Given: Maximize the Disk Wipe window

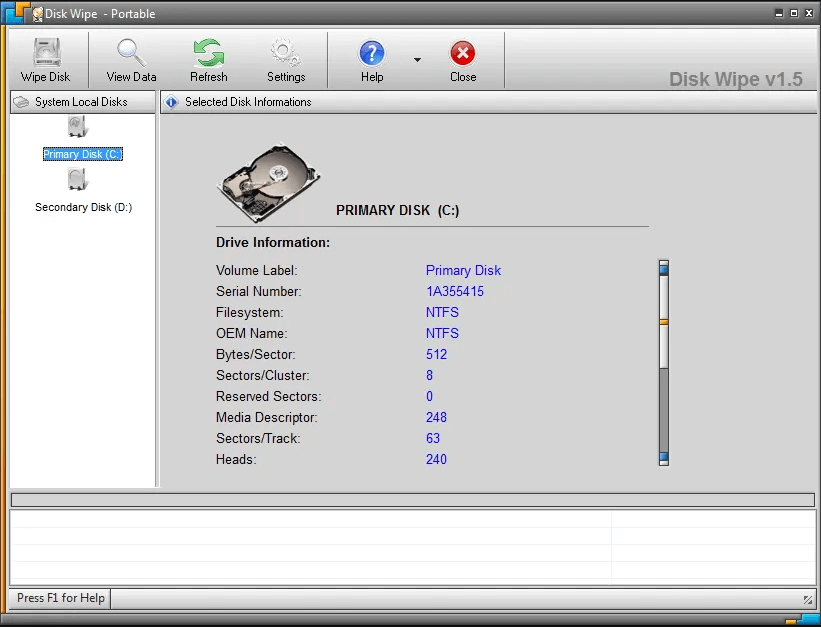Looking at the screenshot, I should [794, 14].
